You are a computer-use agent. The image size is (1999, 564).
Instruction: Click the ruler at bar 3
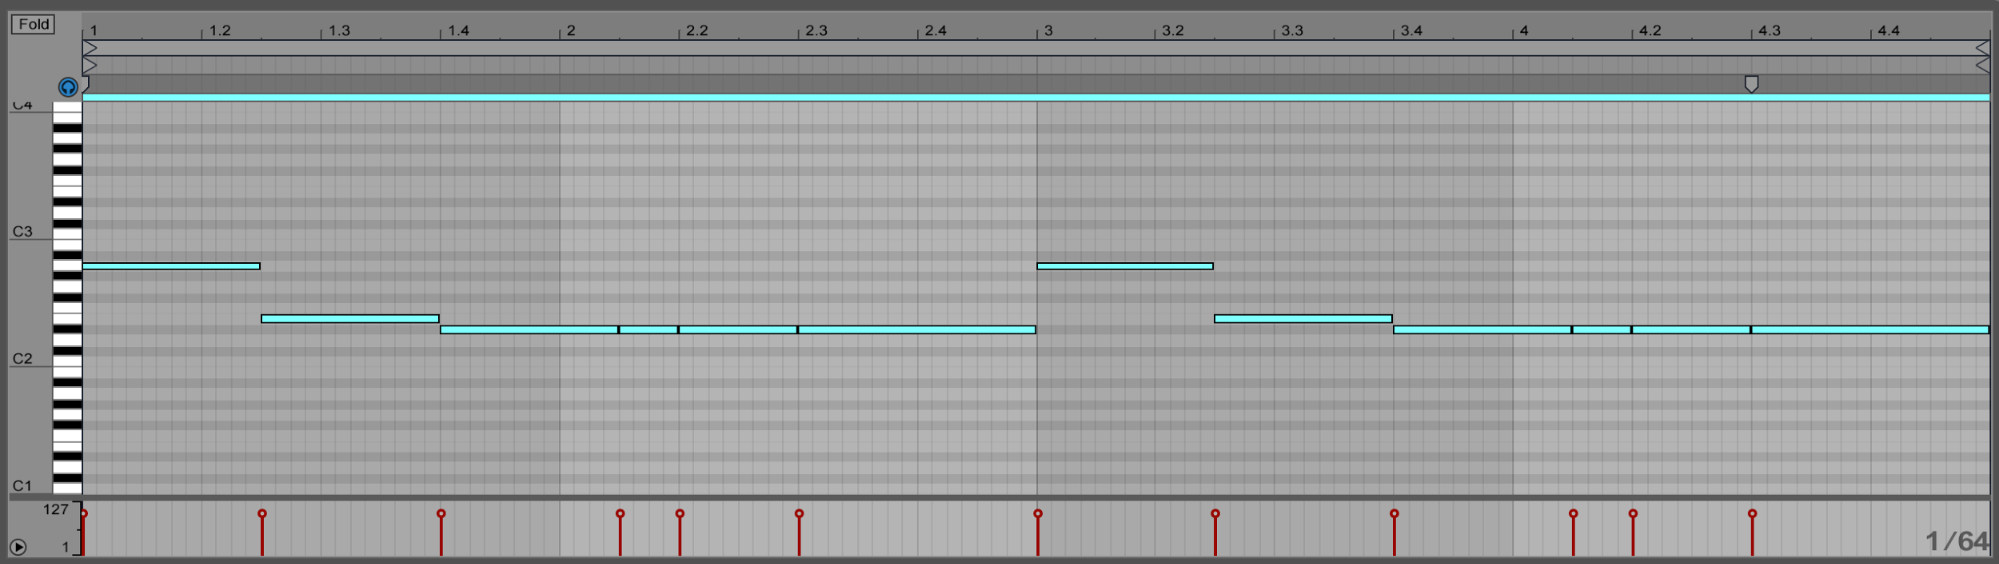[x=1047, y=30]
